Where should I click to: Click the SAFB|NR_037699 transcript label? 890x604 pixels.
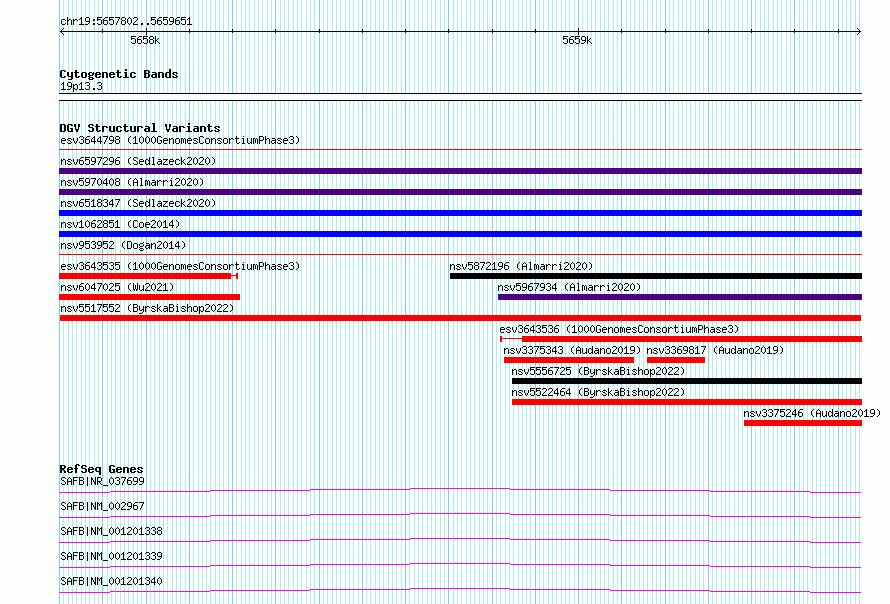102,481
